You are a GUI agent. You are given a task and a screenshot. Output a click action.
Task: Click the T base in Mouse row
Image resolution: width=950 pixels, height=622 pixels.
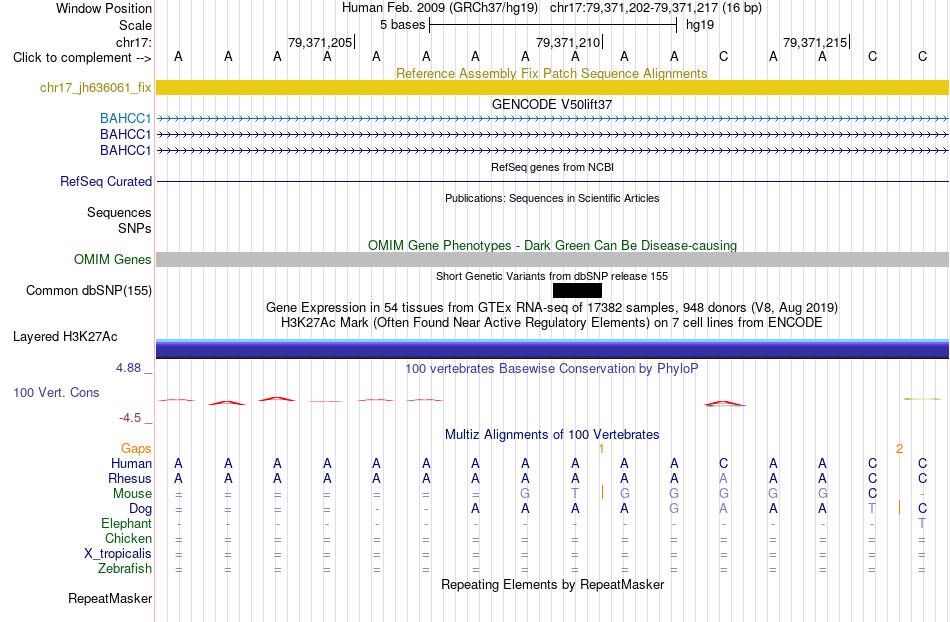click(575, 494)
